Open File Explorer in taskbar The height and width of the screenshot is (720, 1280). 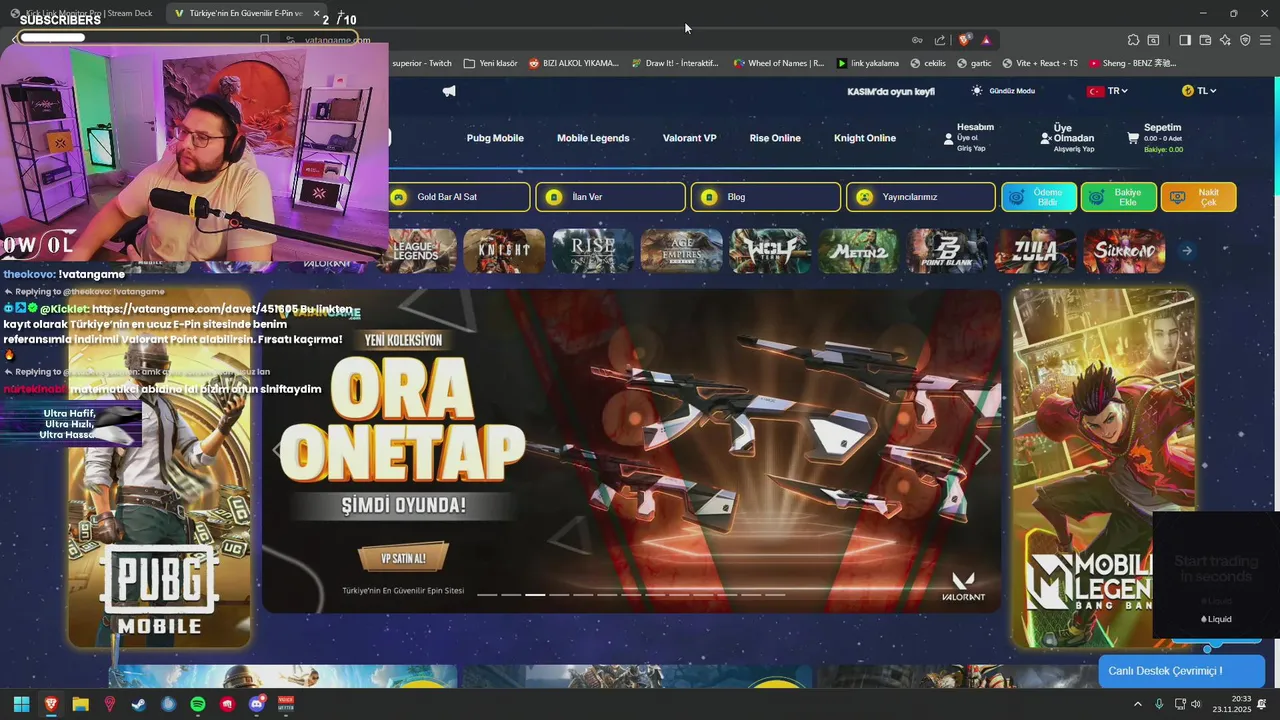80,704
